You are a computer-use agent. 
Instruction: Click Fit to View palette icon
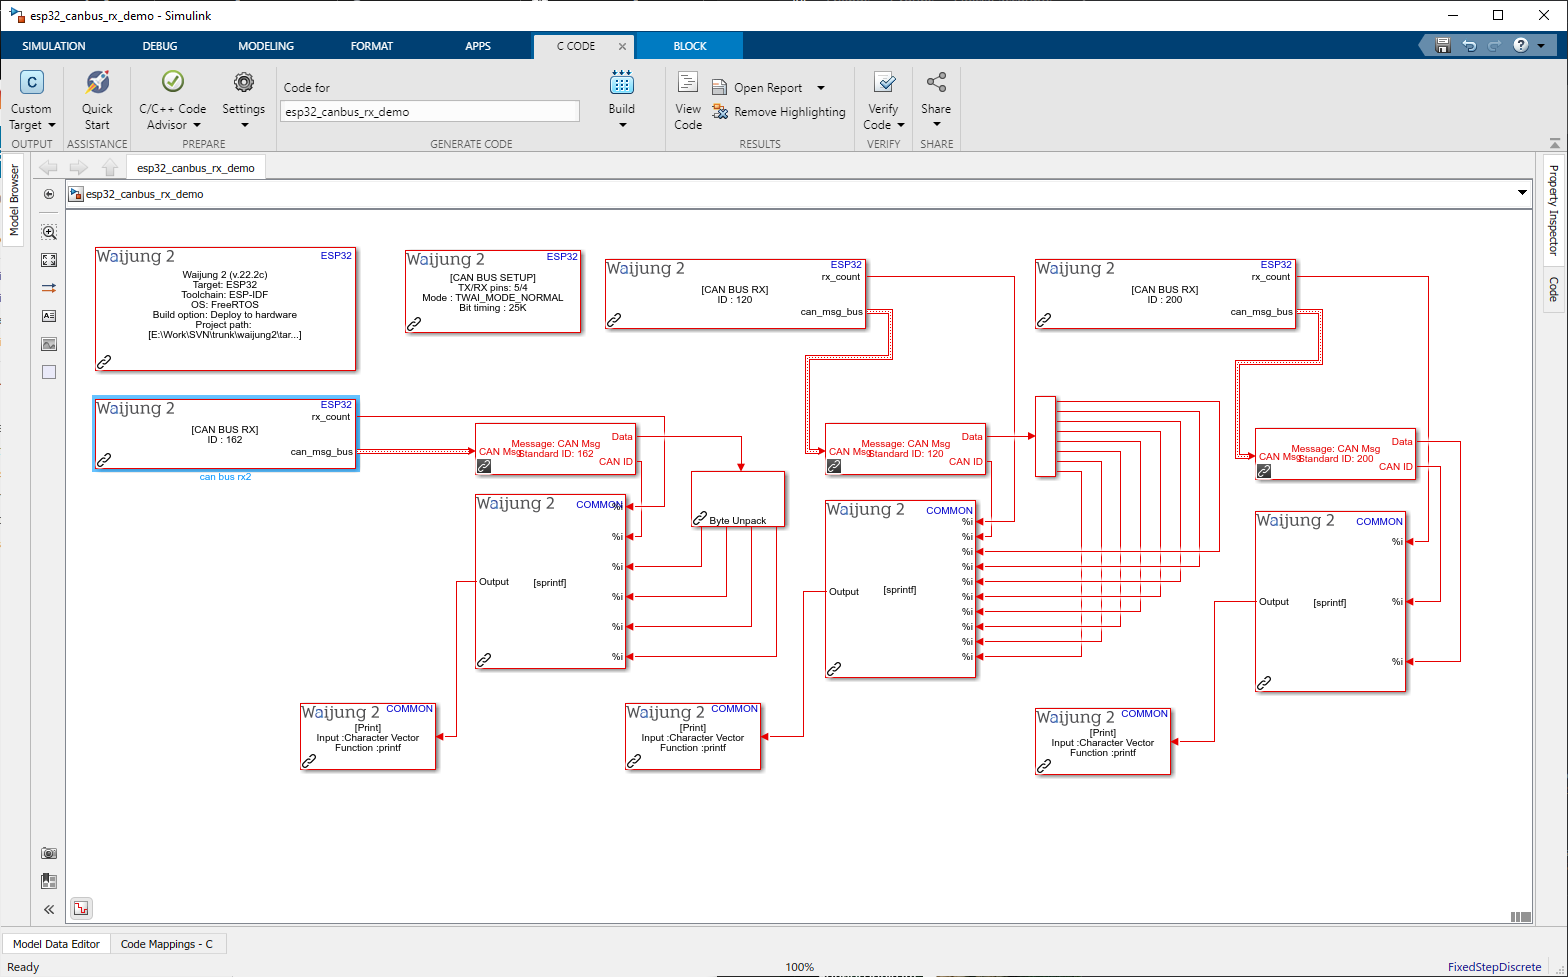coord(49,260)
